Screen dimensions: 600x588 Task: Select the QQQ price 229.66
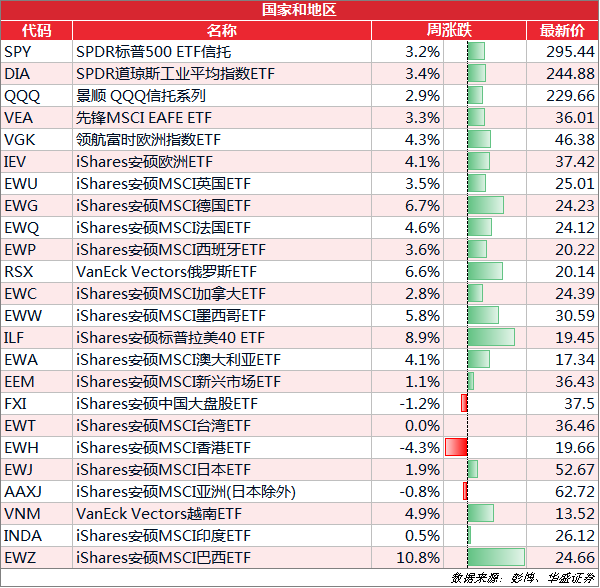570,96
